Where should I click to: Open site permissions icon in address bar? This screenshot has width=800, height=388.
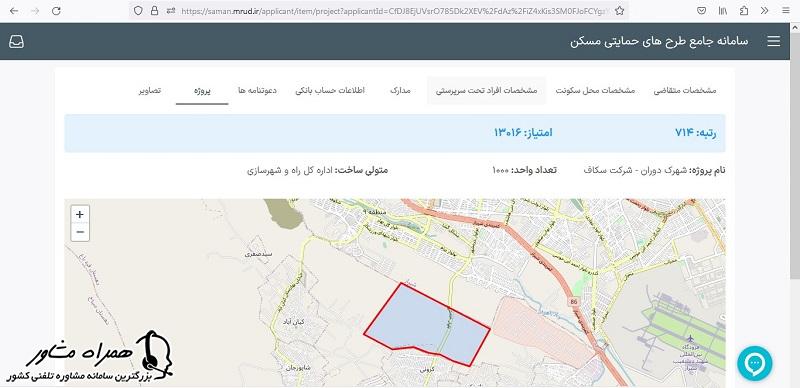tap(171, 11)
